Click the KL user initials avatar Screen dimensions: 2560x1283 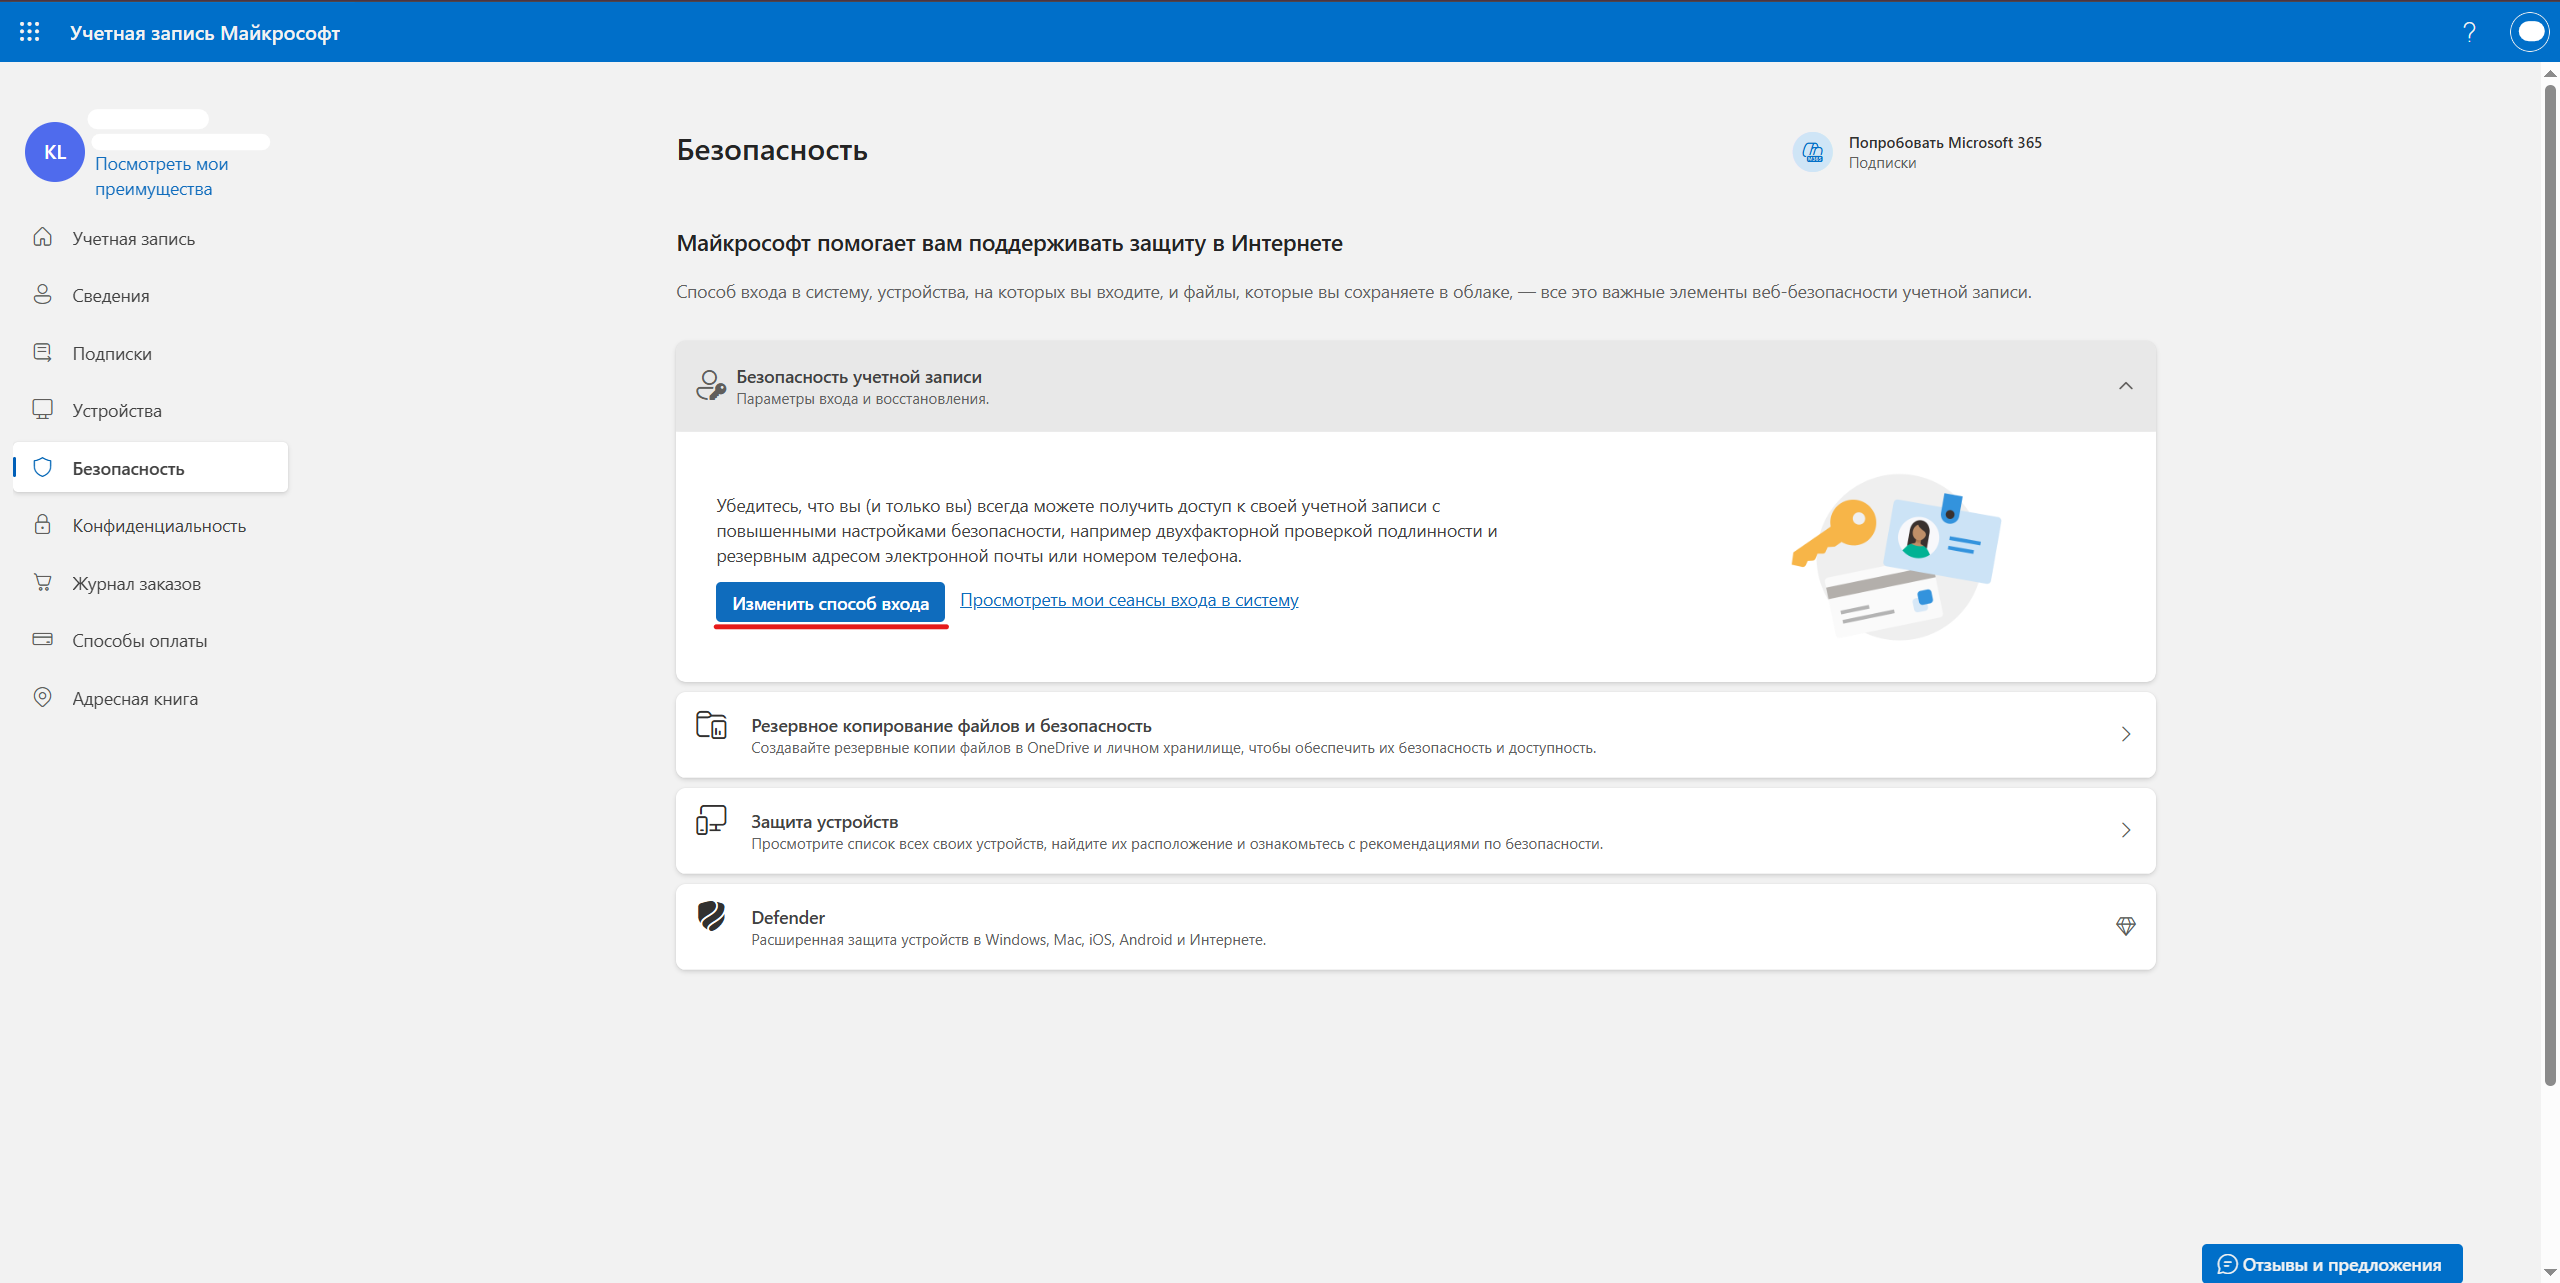pos(55,152)
